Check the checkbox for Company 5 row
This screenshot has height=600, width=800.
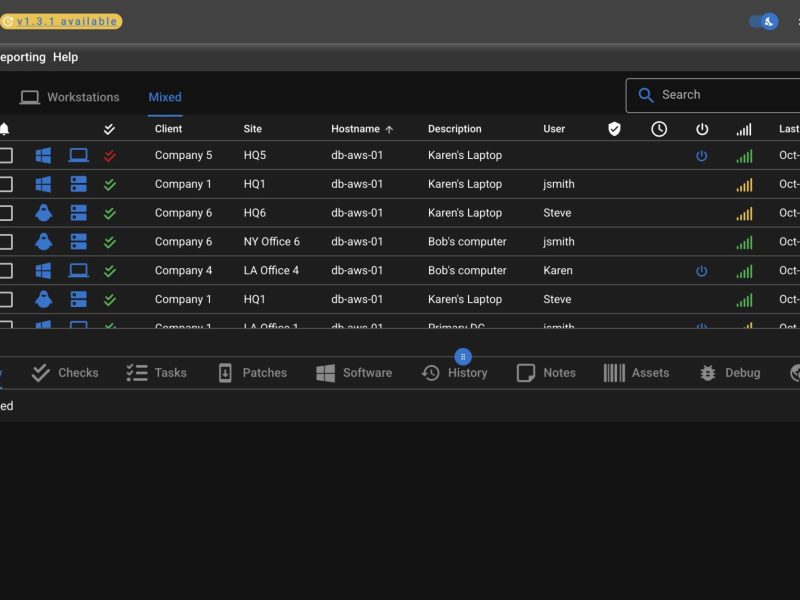pyautogui.click(x=6, y=156)
